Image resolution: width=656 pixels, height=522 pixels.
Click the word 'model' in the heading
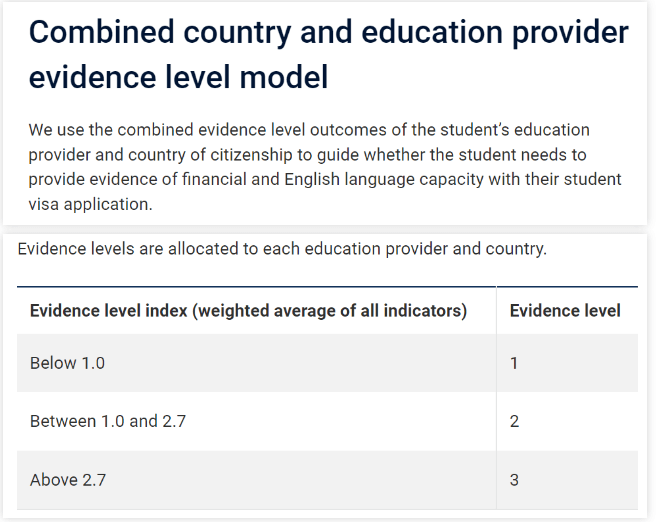[x=284, y=77]
